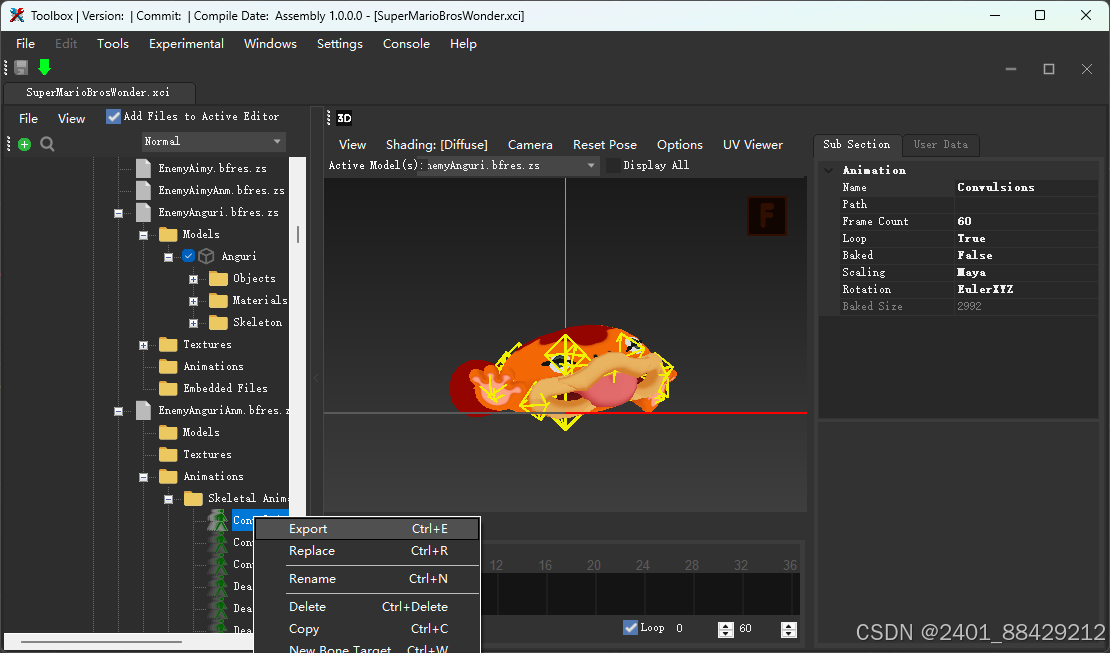Click the EnemyAimyAnm.bfres.zs file icon

click(144, 191)
